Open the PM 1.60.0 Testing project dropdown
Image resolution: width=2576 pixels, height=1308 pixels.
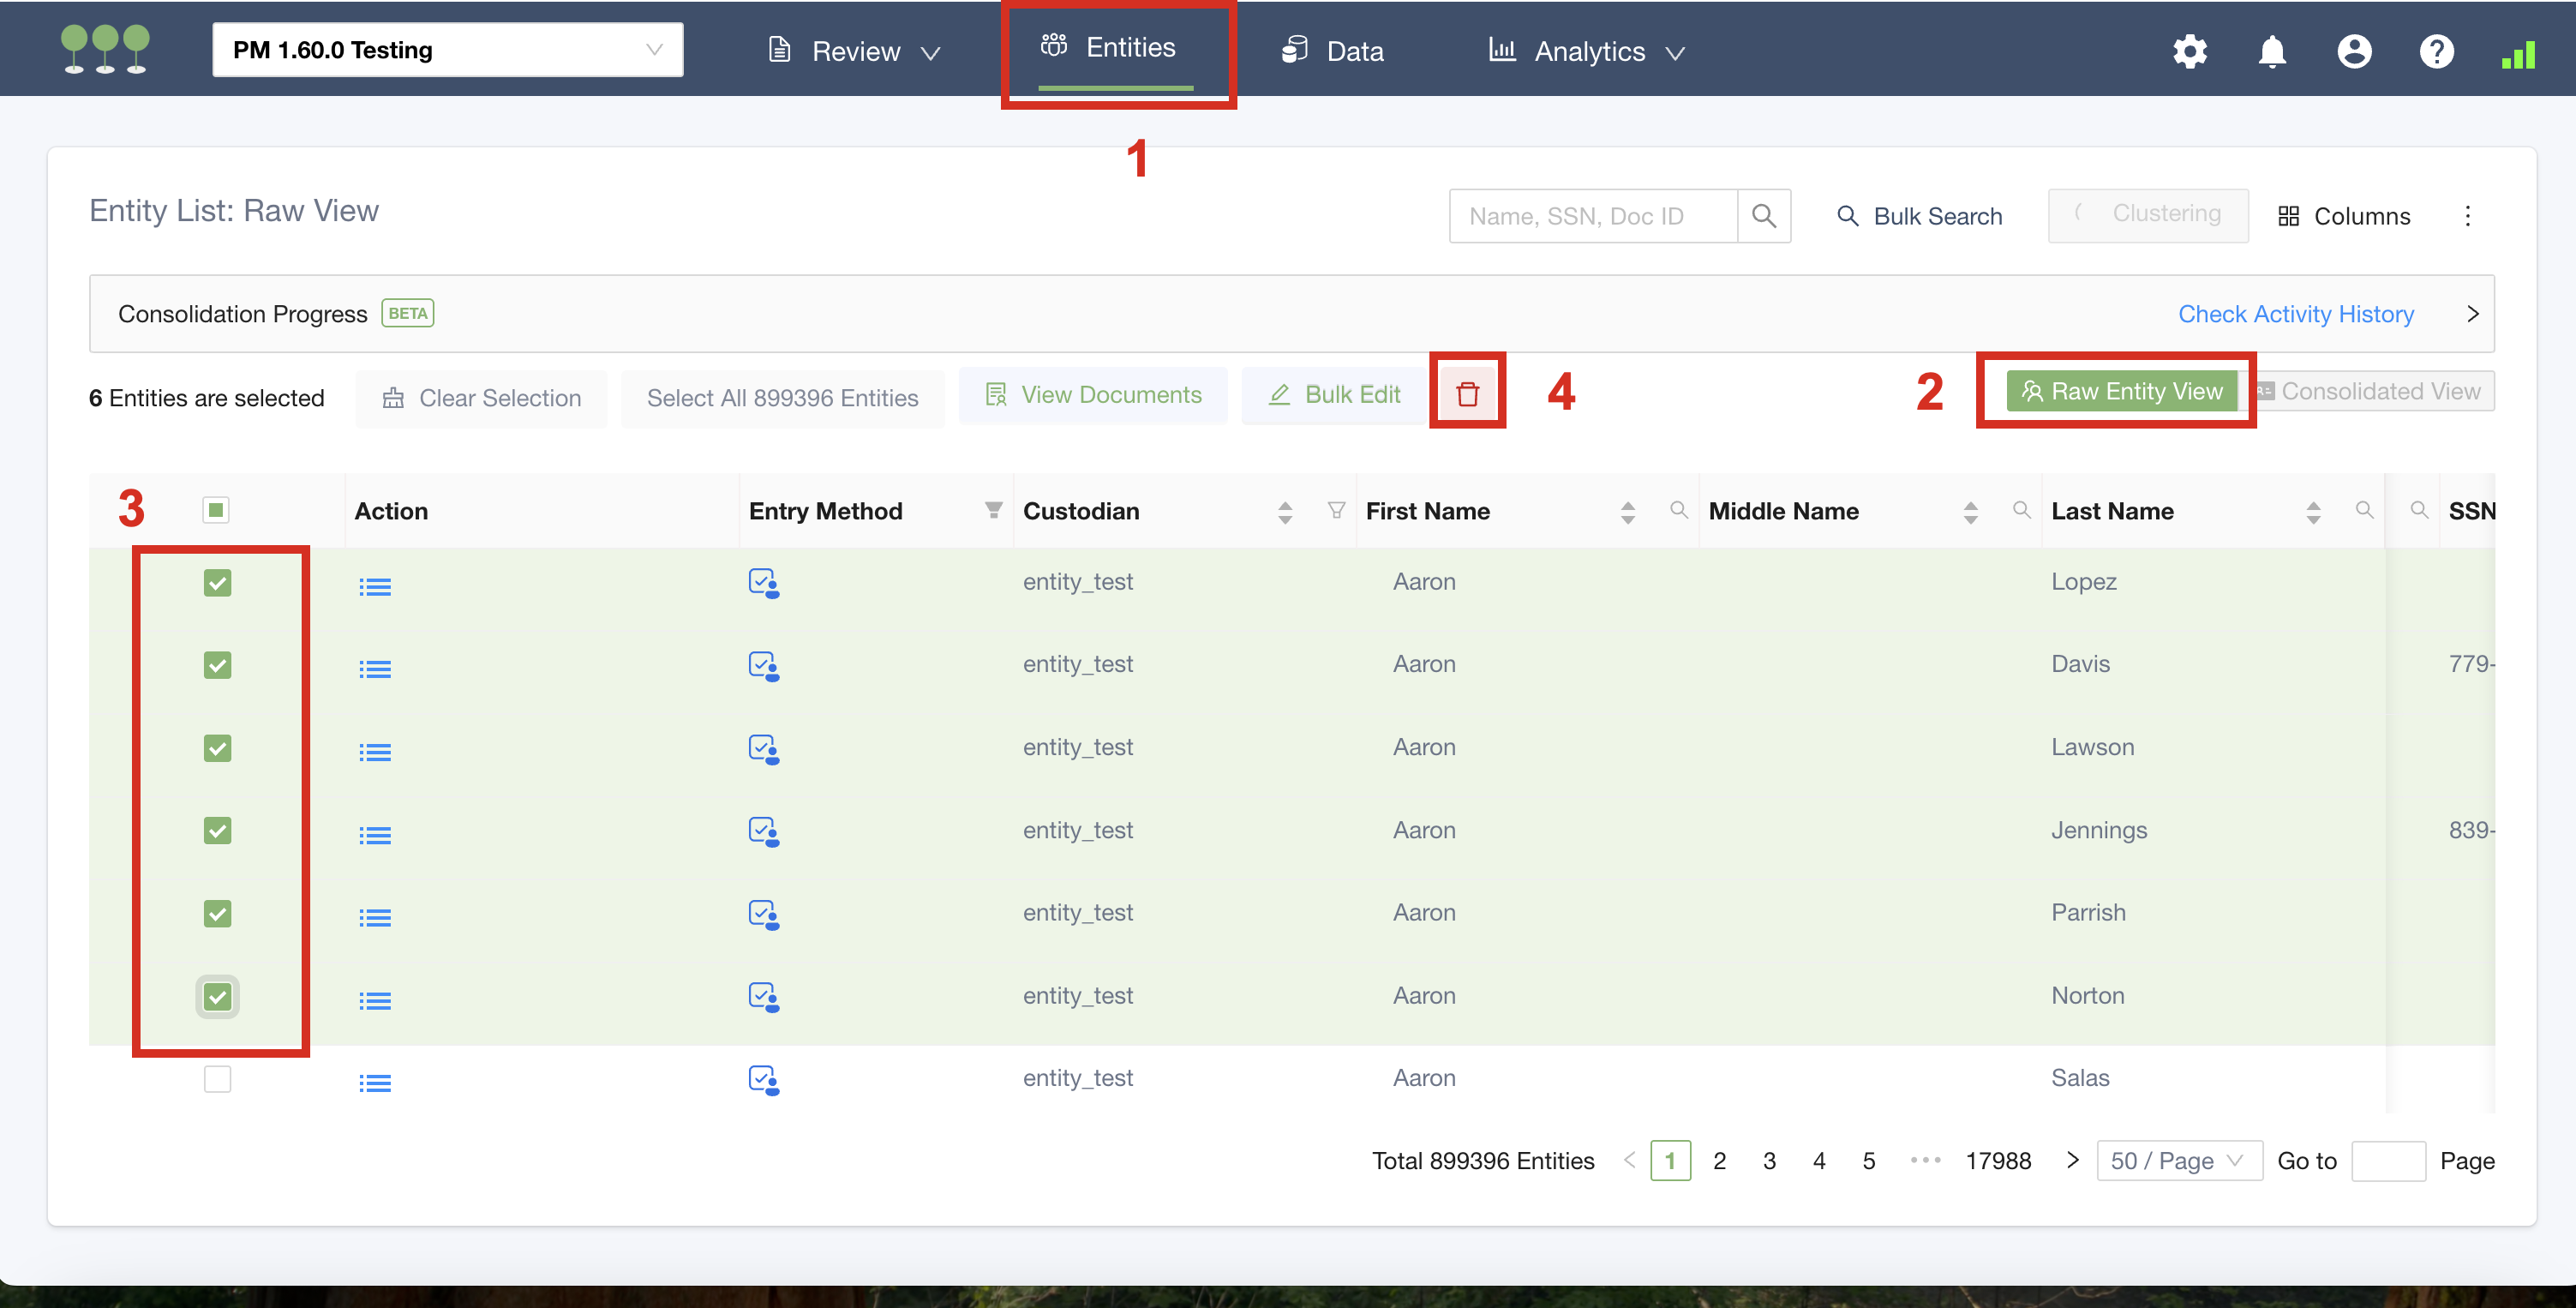tap(448, 50)
